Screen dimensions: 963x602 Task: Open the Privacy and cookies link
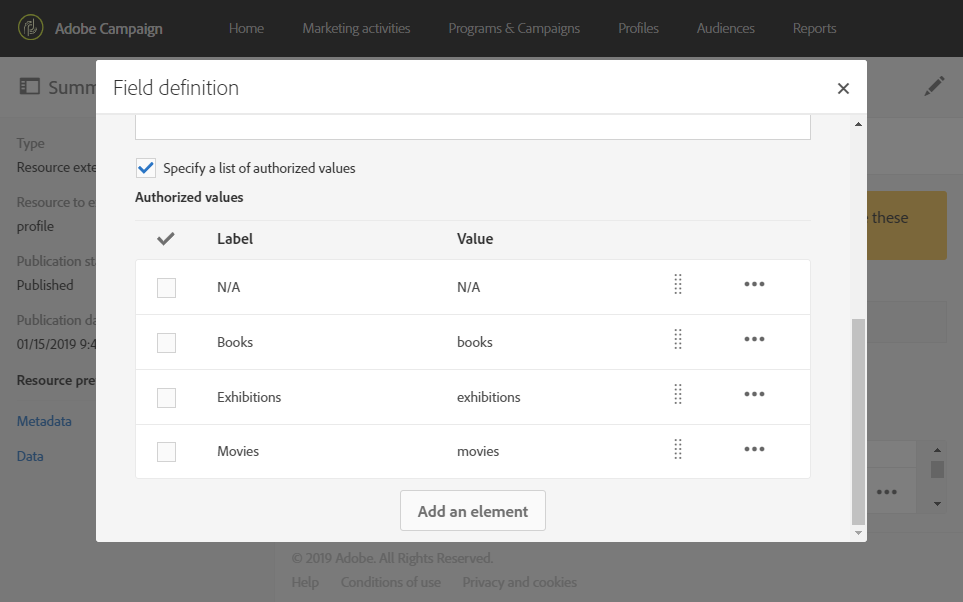(519, 582)
